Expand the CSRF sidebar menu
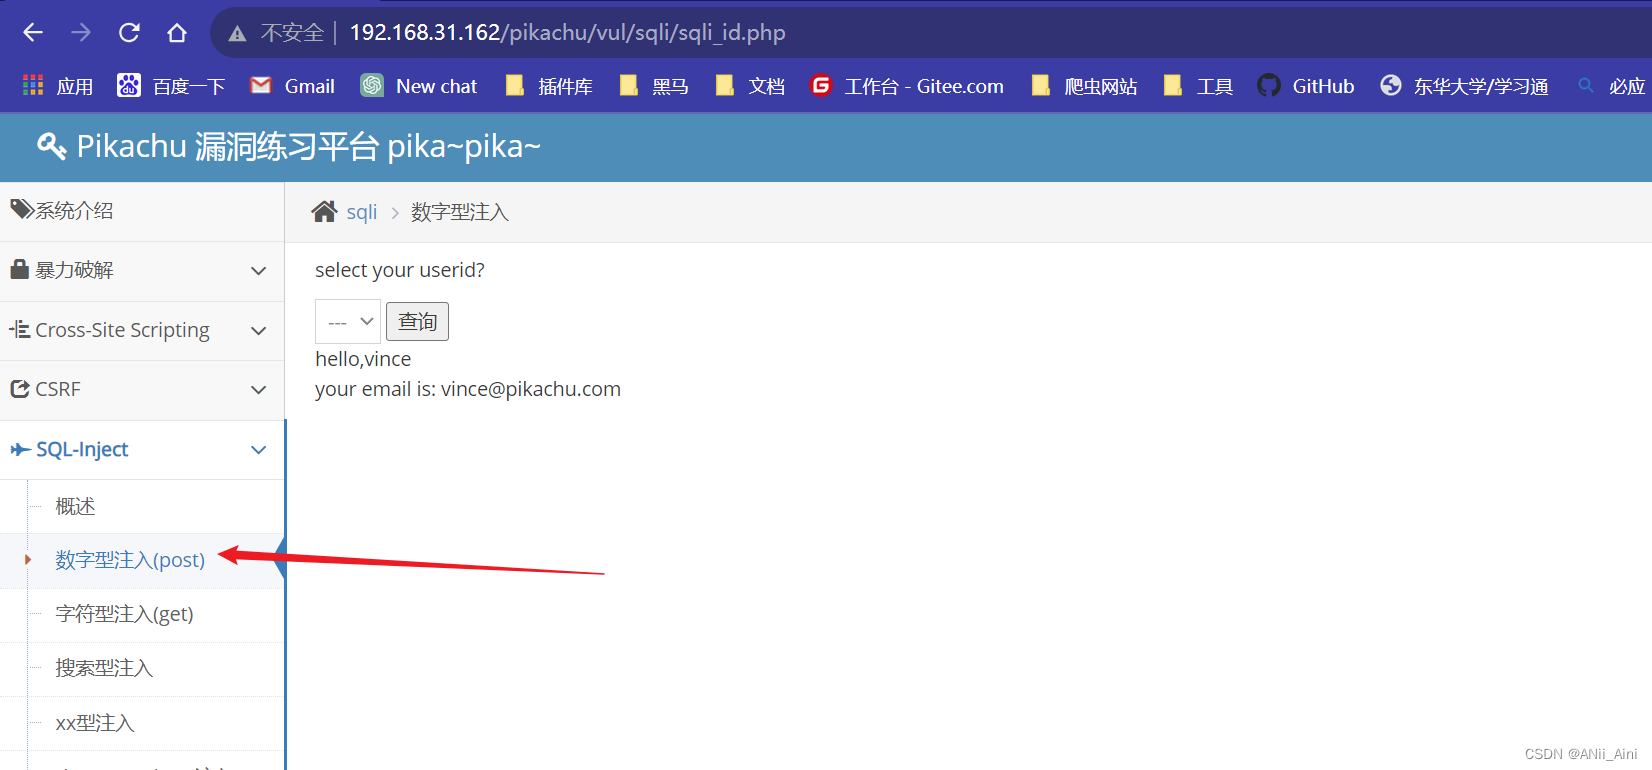Image resolution: width=1652 pixels, height=770 pixels. click(142, 390)
